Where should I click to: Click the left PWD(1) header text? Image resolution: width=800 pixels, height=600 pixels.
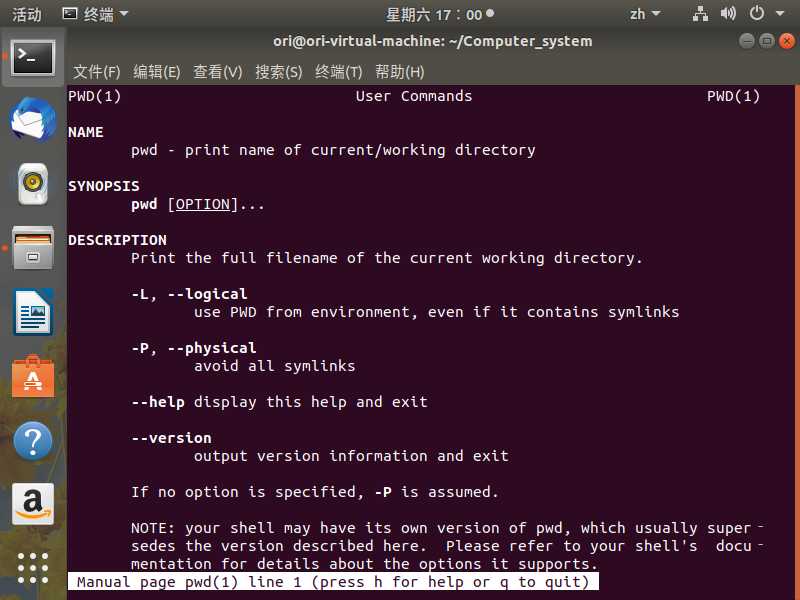click(95, 96)
